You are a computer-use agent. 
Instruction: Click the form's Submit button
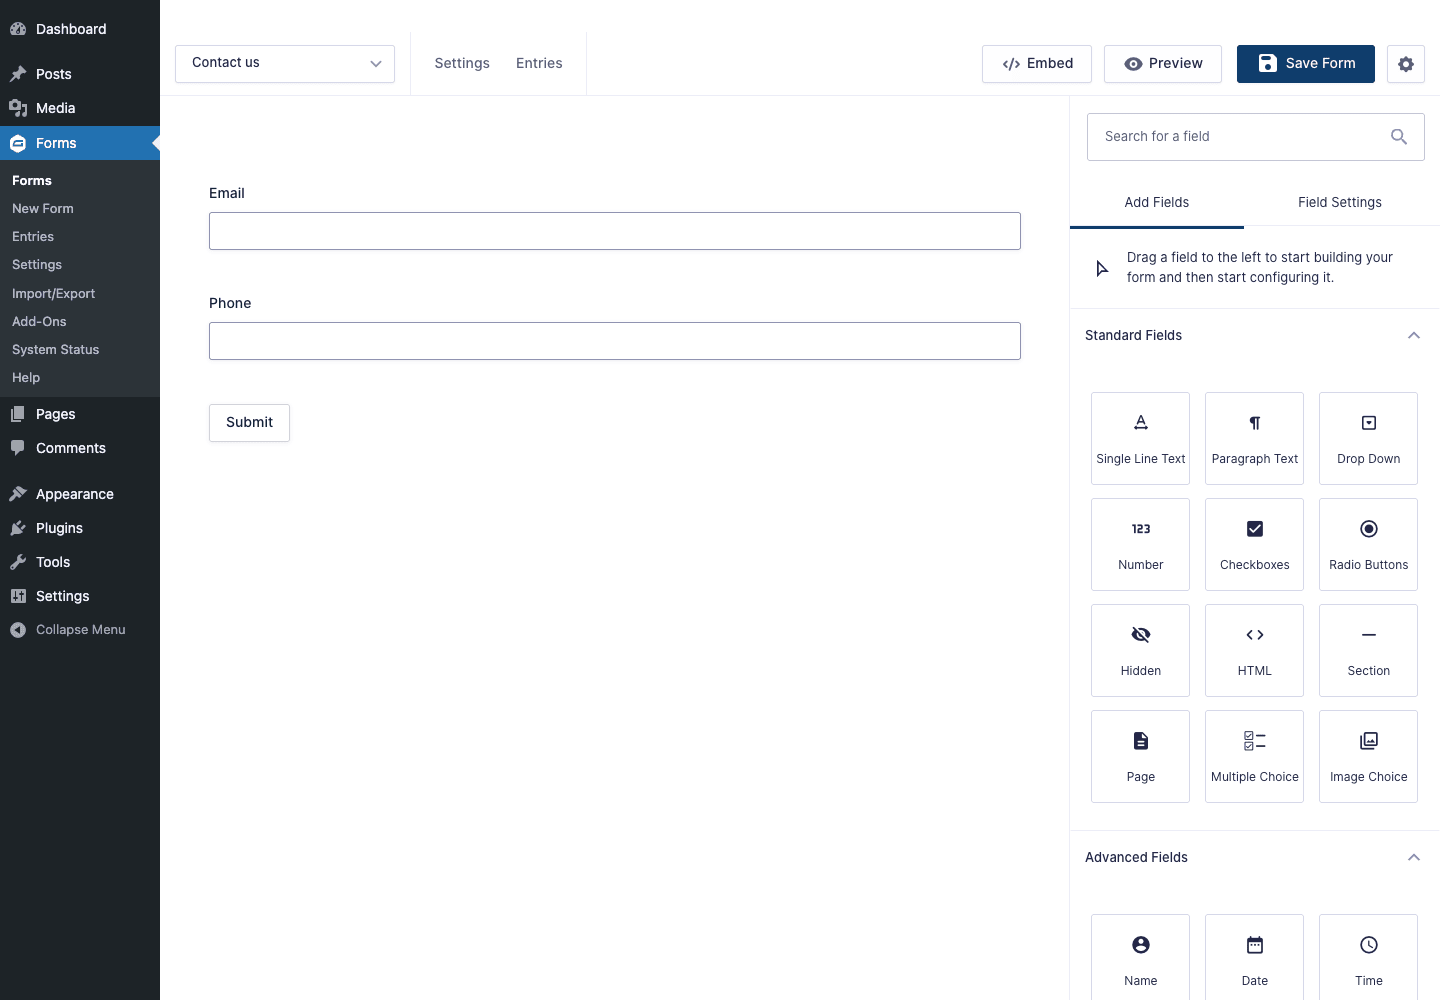249,423
